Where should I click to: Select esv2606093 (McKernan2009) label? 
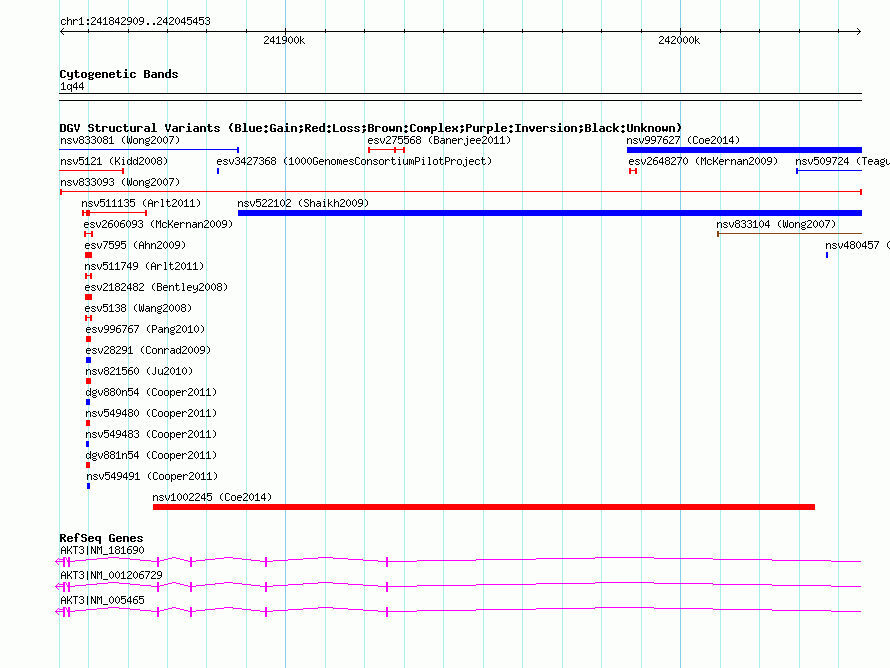tap(158, 224)
